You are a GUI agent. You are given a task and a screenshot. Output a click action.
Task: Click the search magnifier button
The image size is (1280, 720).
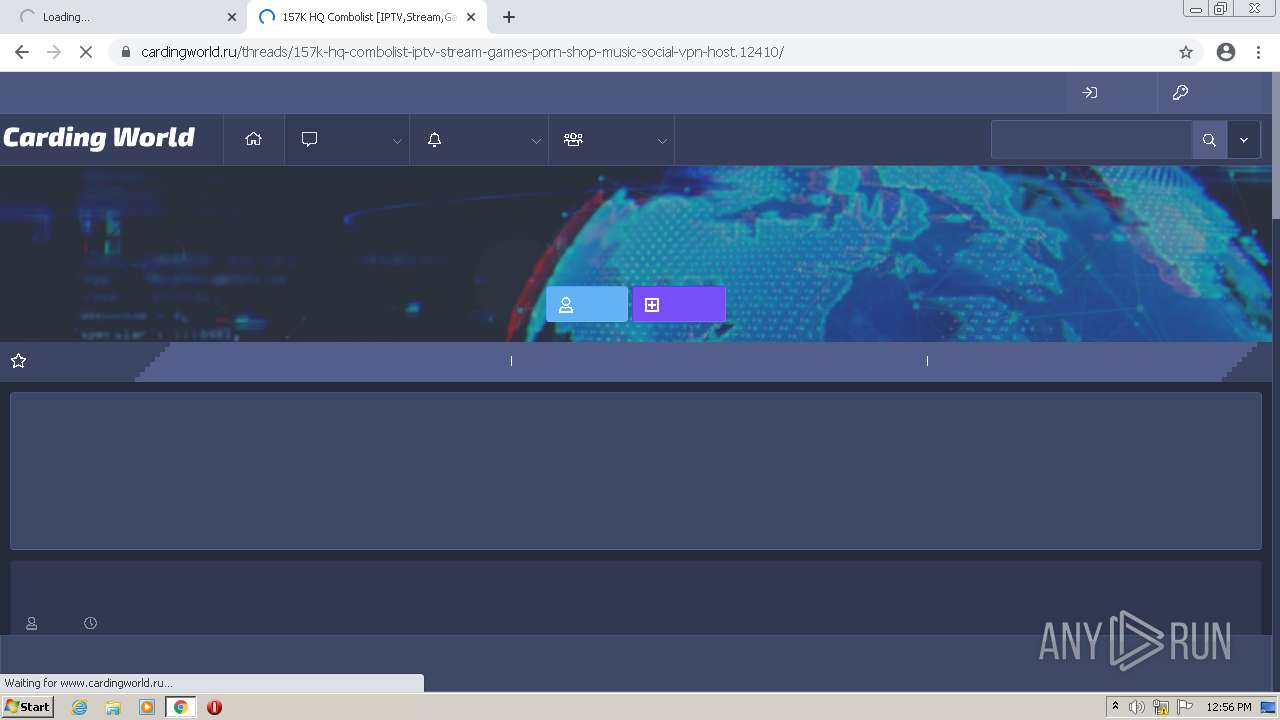[x=1209, y=140]
